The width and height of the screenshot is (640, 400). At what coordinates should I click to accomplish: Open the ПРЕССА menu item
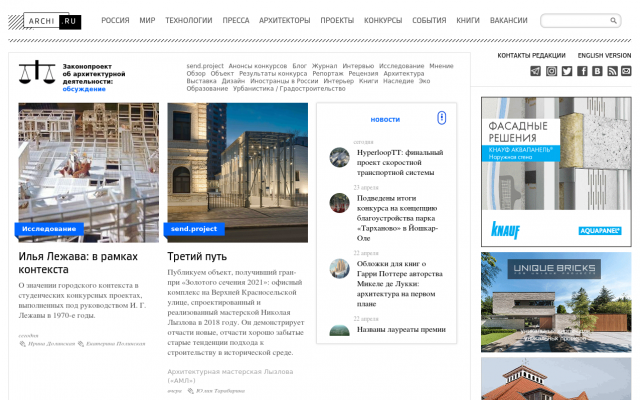(x=236, y=20)
